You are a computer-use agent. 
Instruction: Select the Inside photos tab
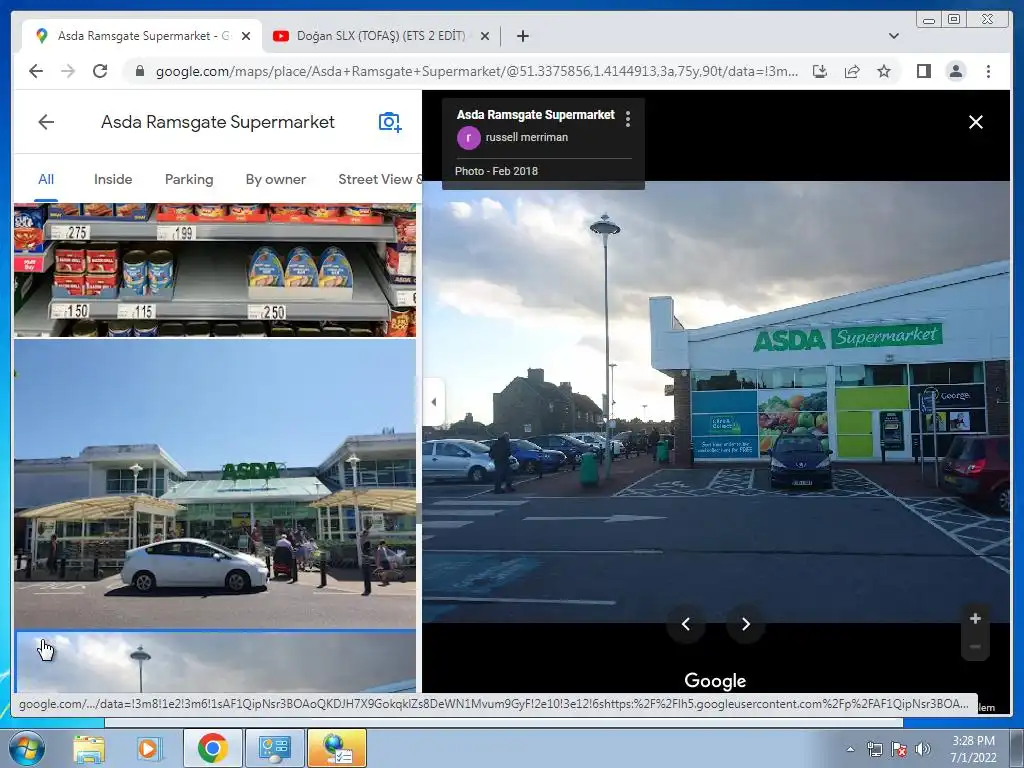(113, 179)
